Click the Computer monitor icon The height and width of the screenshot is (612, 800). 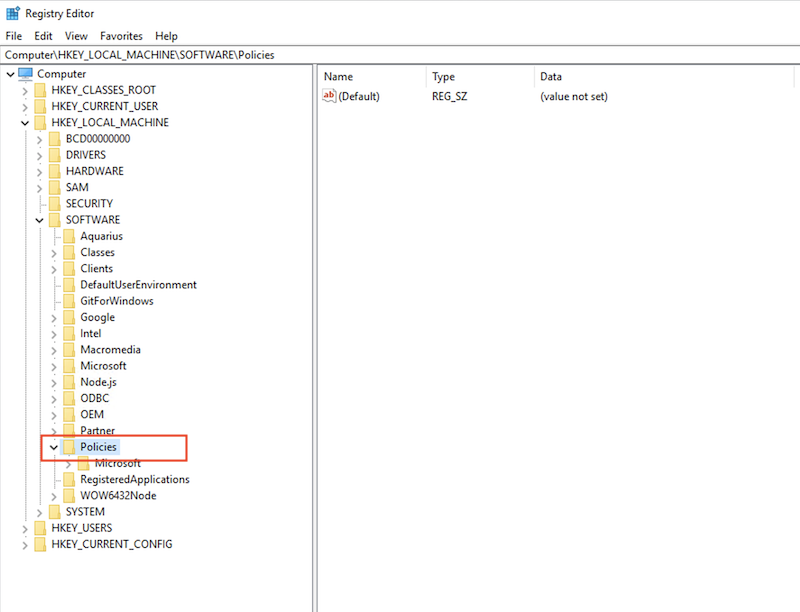click(x=26, y=74)
